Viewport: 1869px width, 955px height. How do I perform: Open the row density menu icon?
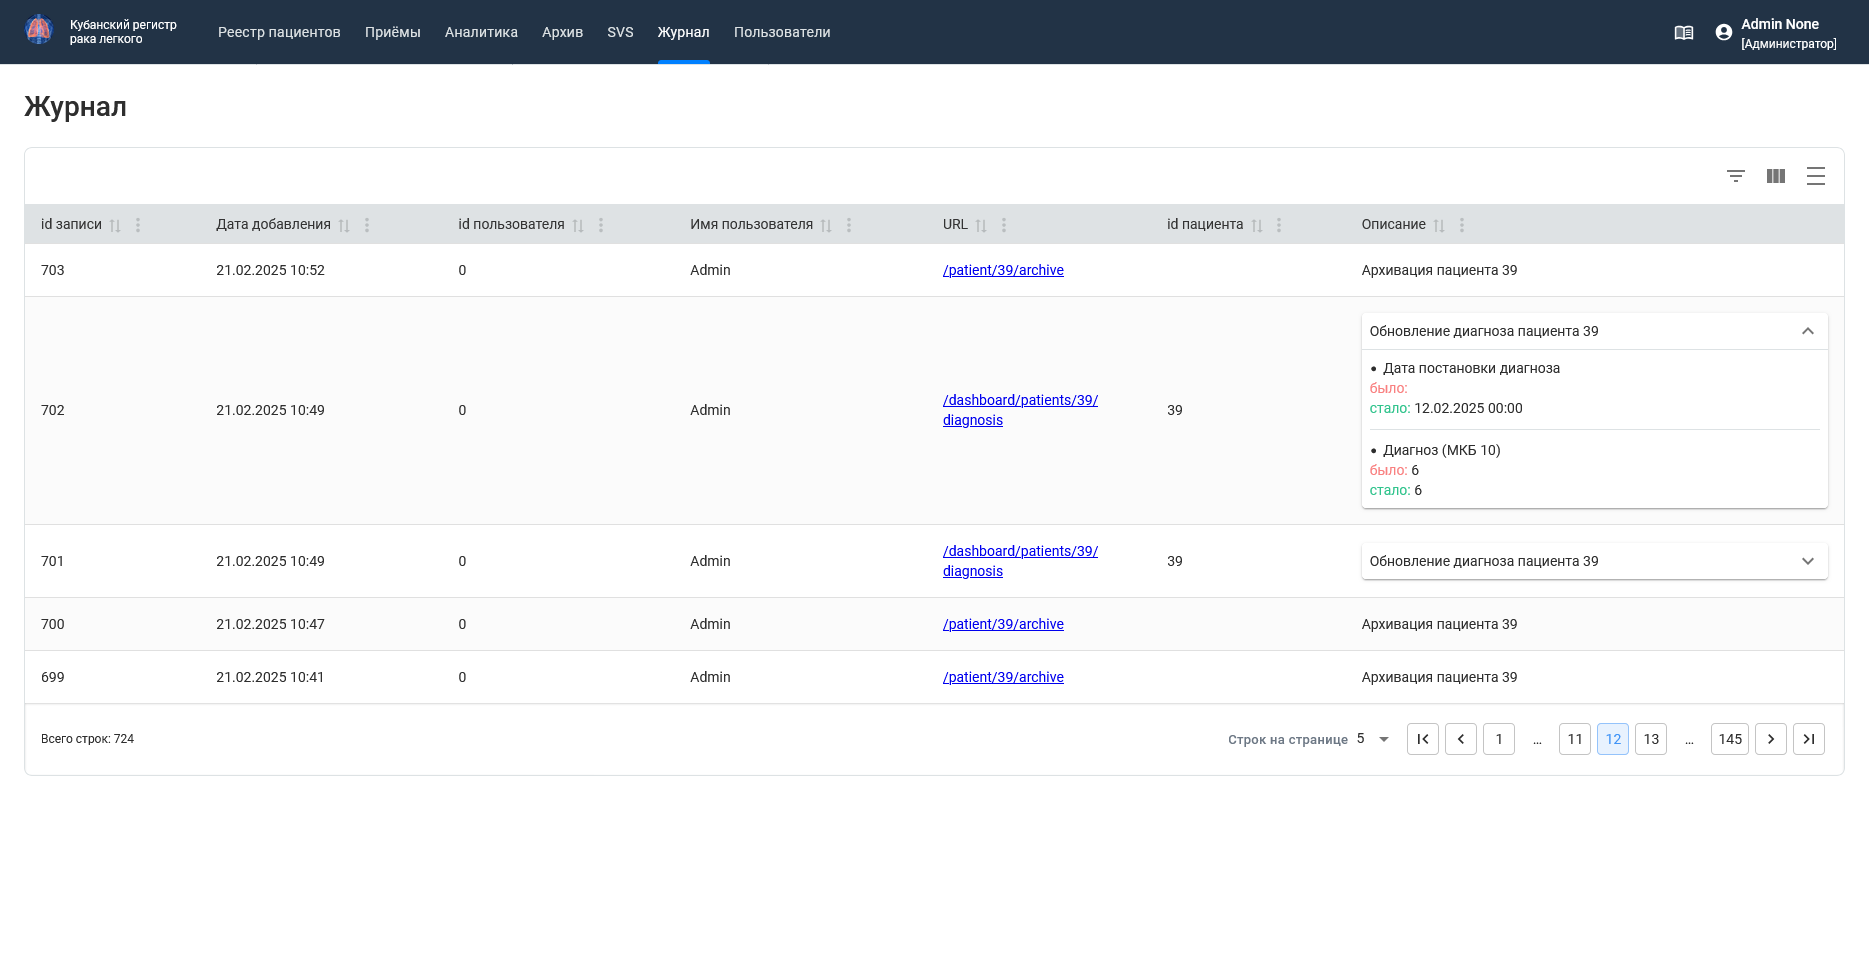click(1816, 176)
